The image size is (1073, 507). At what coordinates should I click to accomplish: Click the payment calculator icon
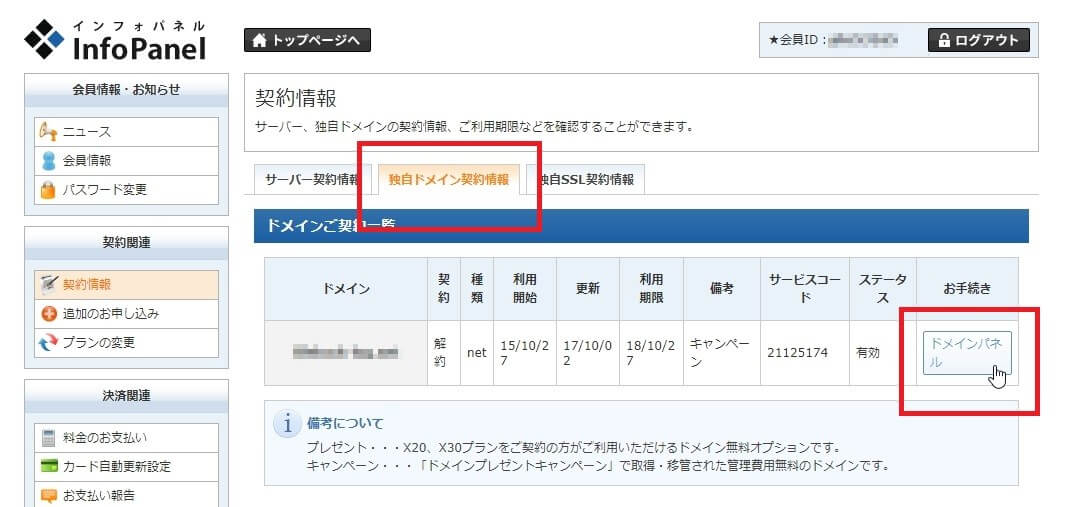[47, 438]
